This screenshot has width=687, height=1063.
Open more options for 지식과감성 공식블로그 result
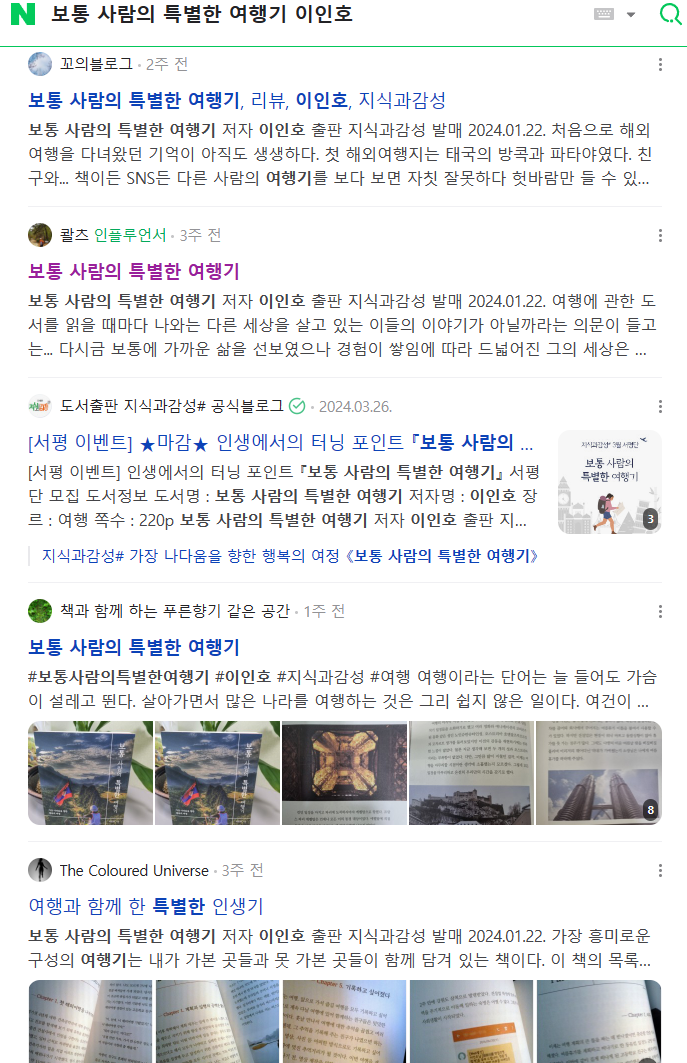660,406
